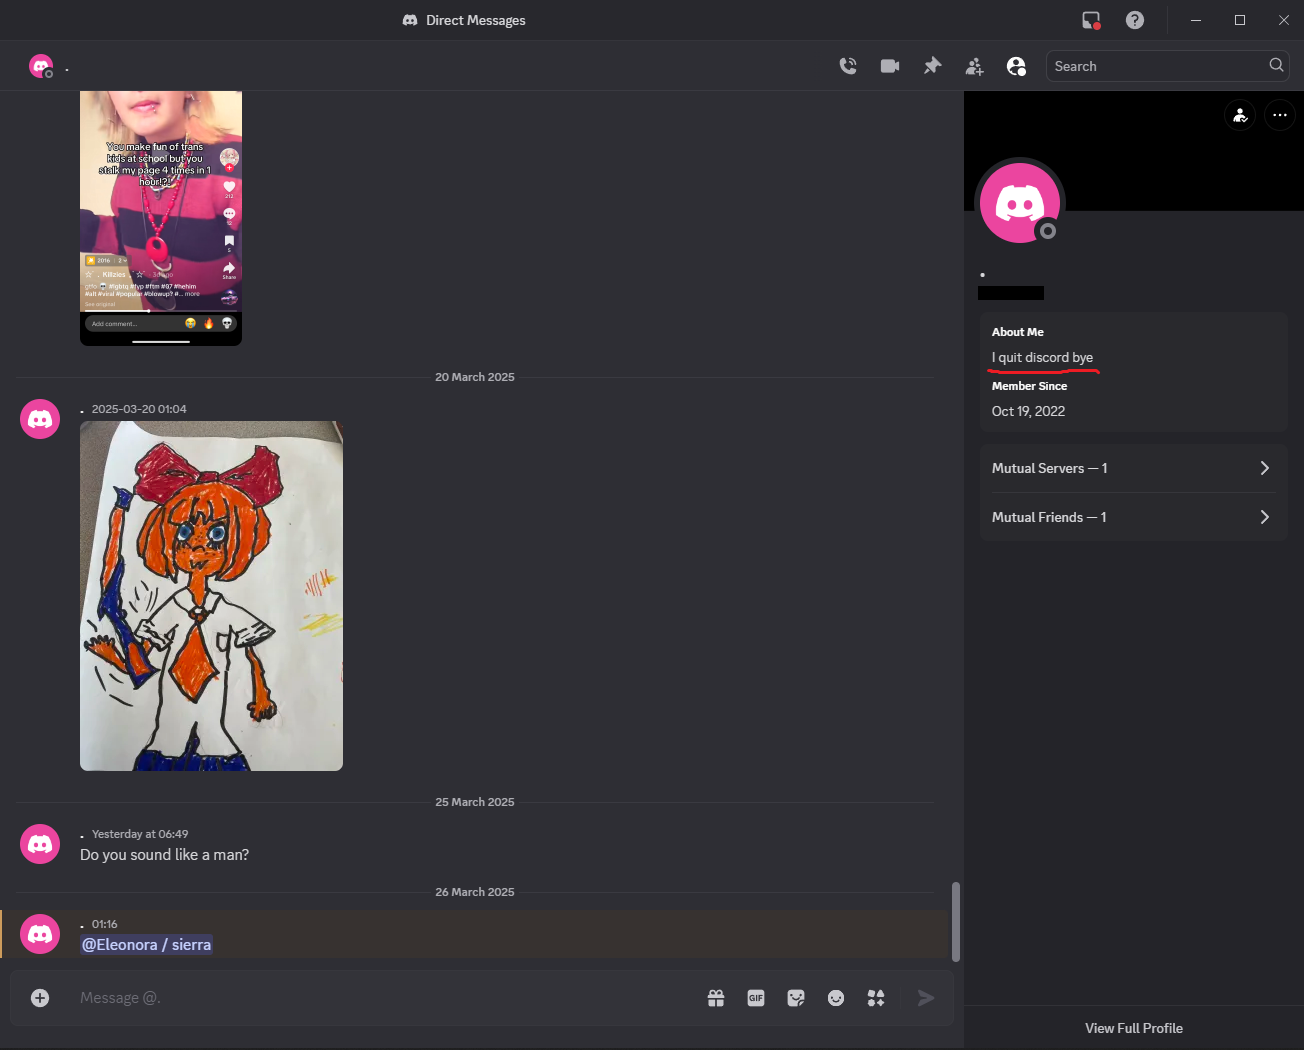Add friends to DM
The width and height of the screenshot is (1304, 1050).
[974, 66]
